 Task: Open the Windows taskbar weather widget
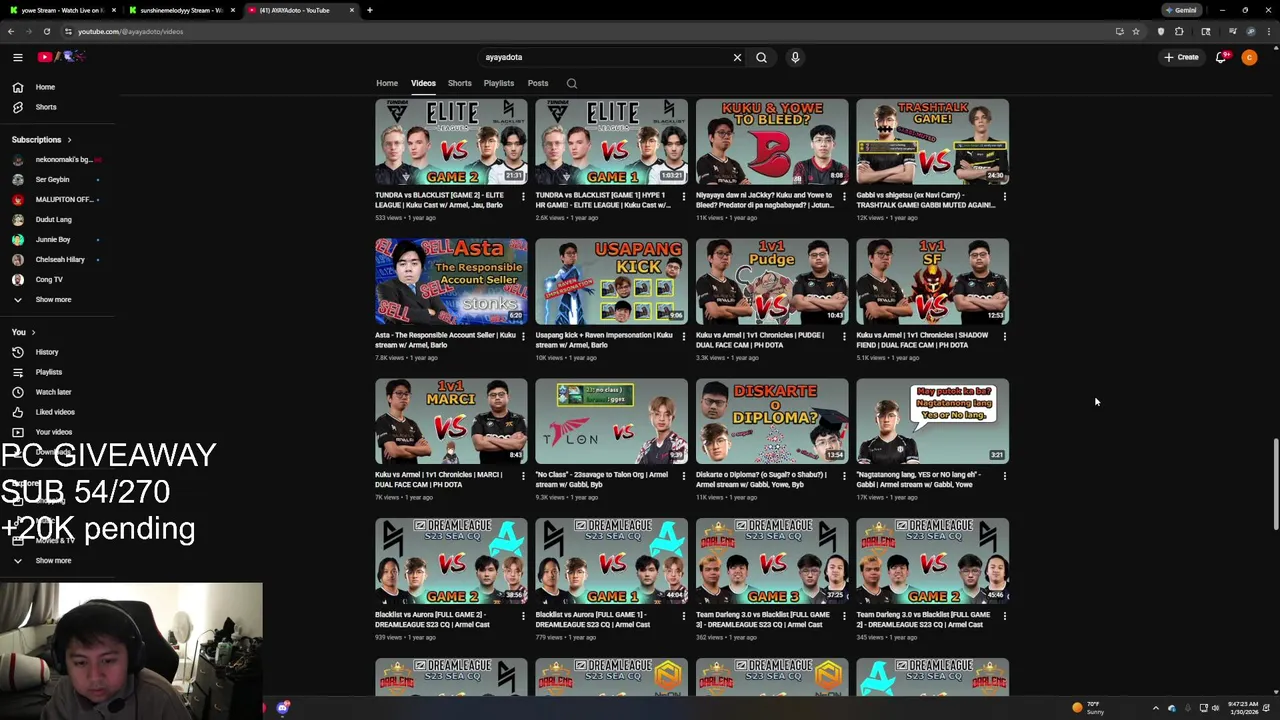1088,707
